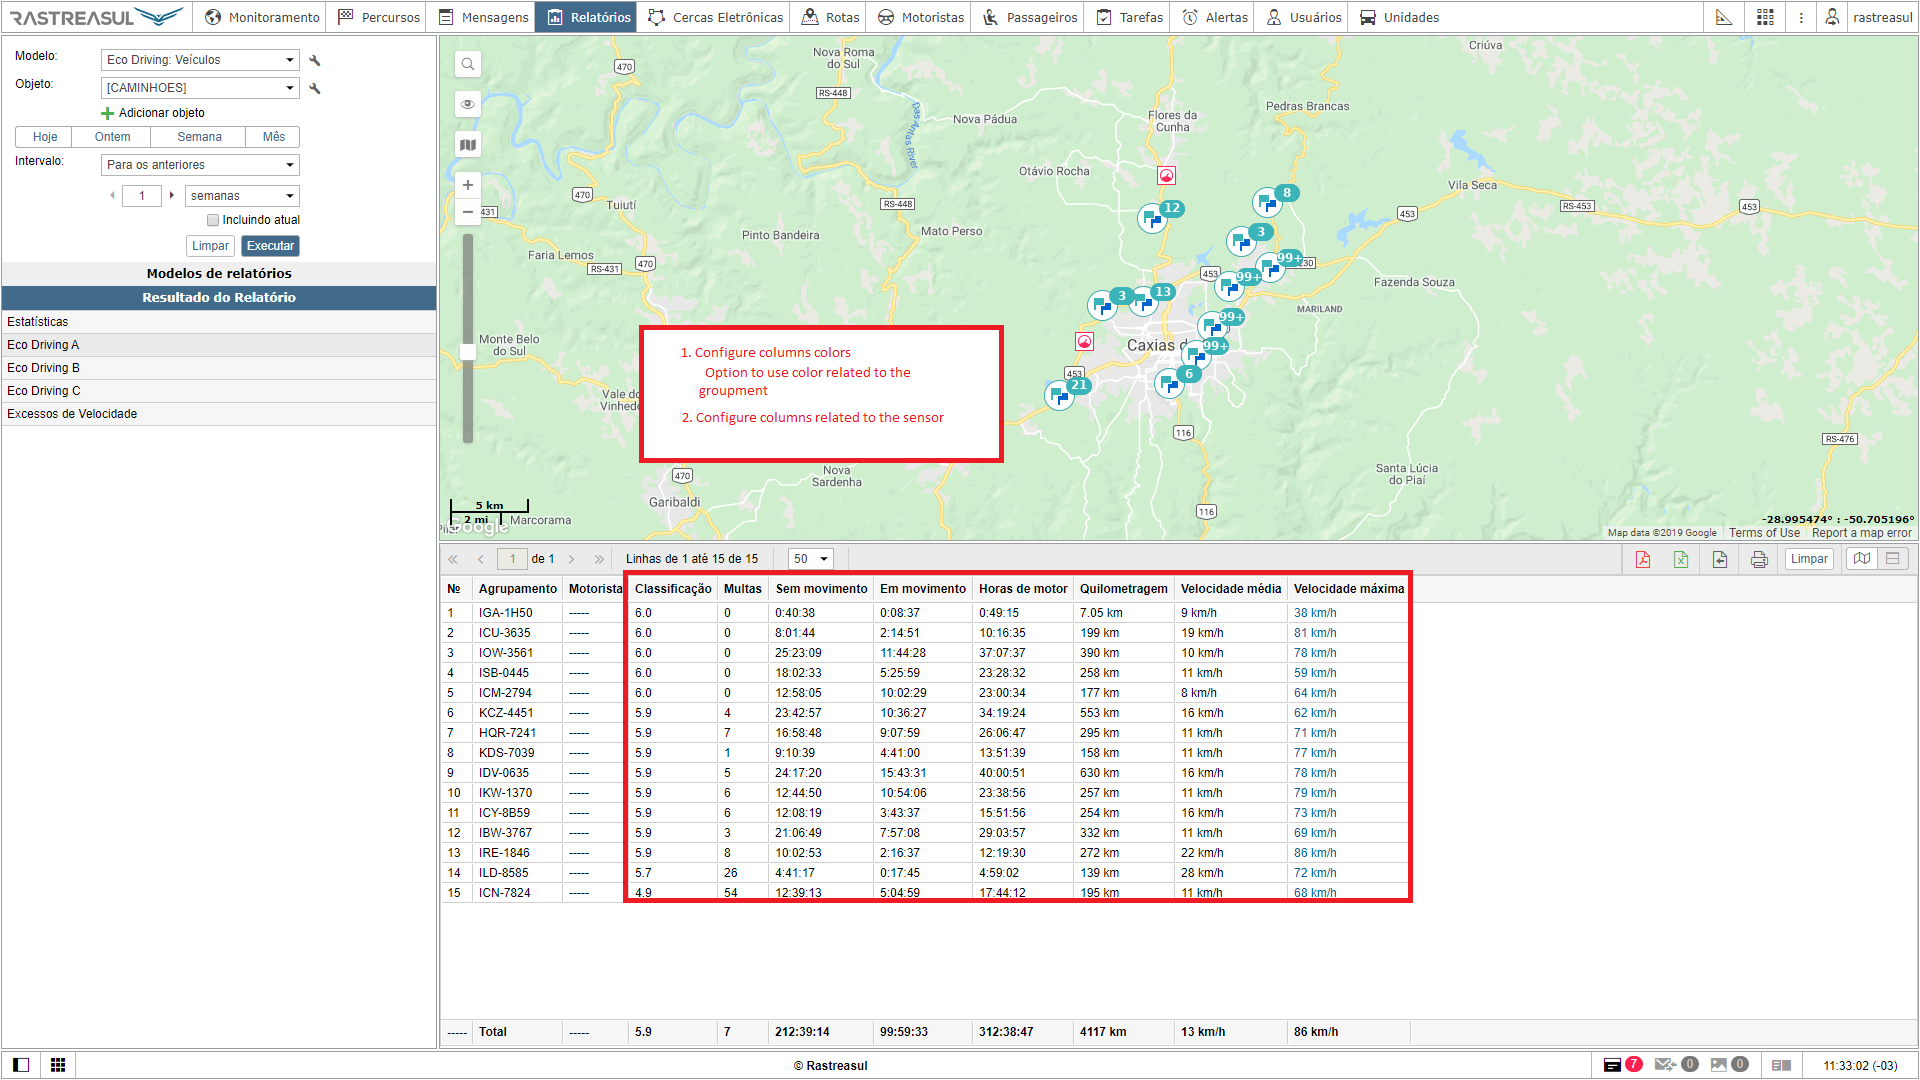Viewport: 1920px width, 1080px height.
Task: Click wrench icon next to Modelo
Action: pos(315,60)
